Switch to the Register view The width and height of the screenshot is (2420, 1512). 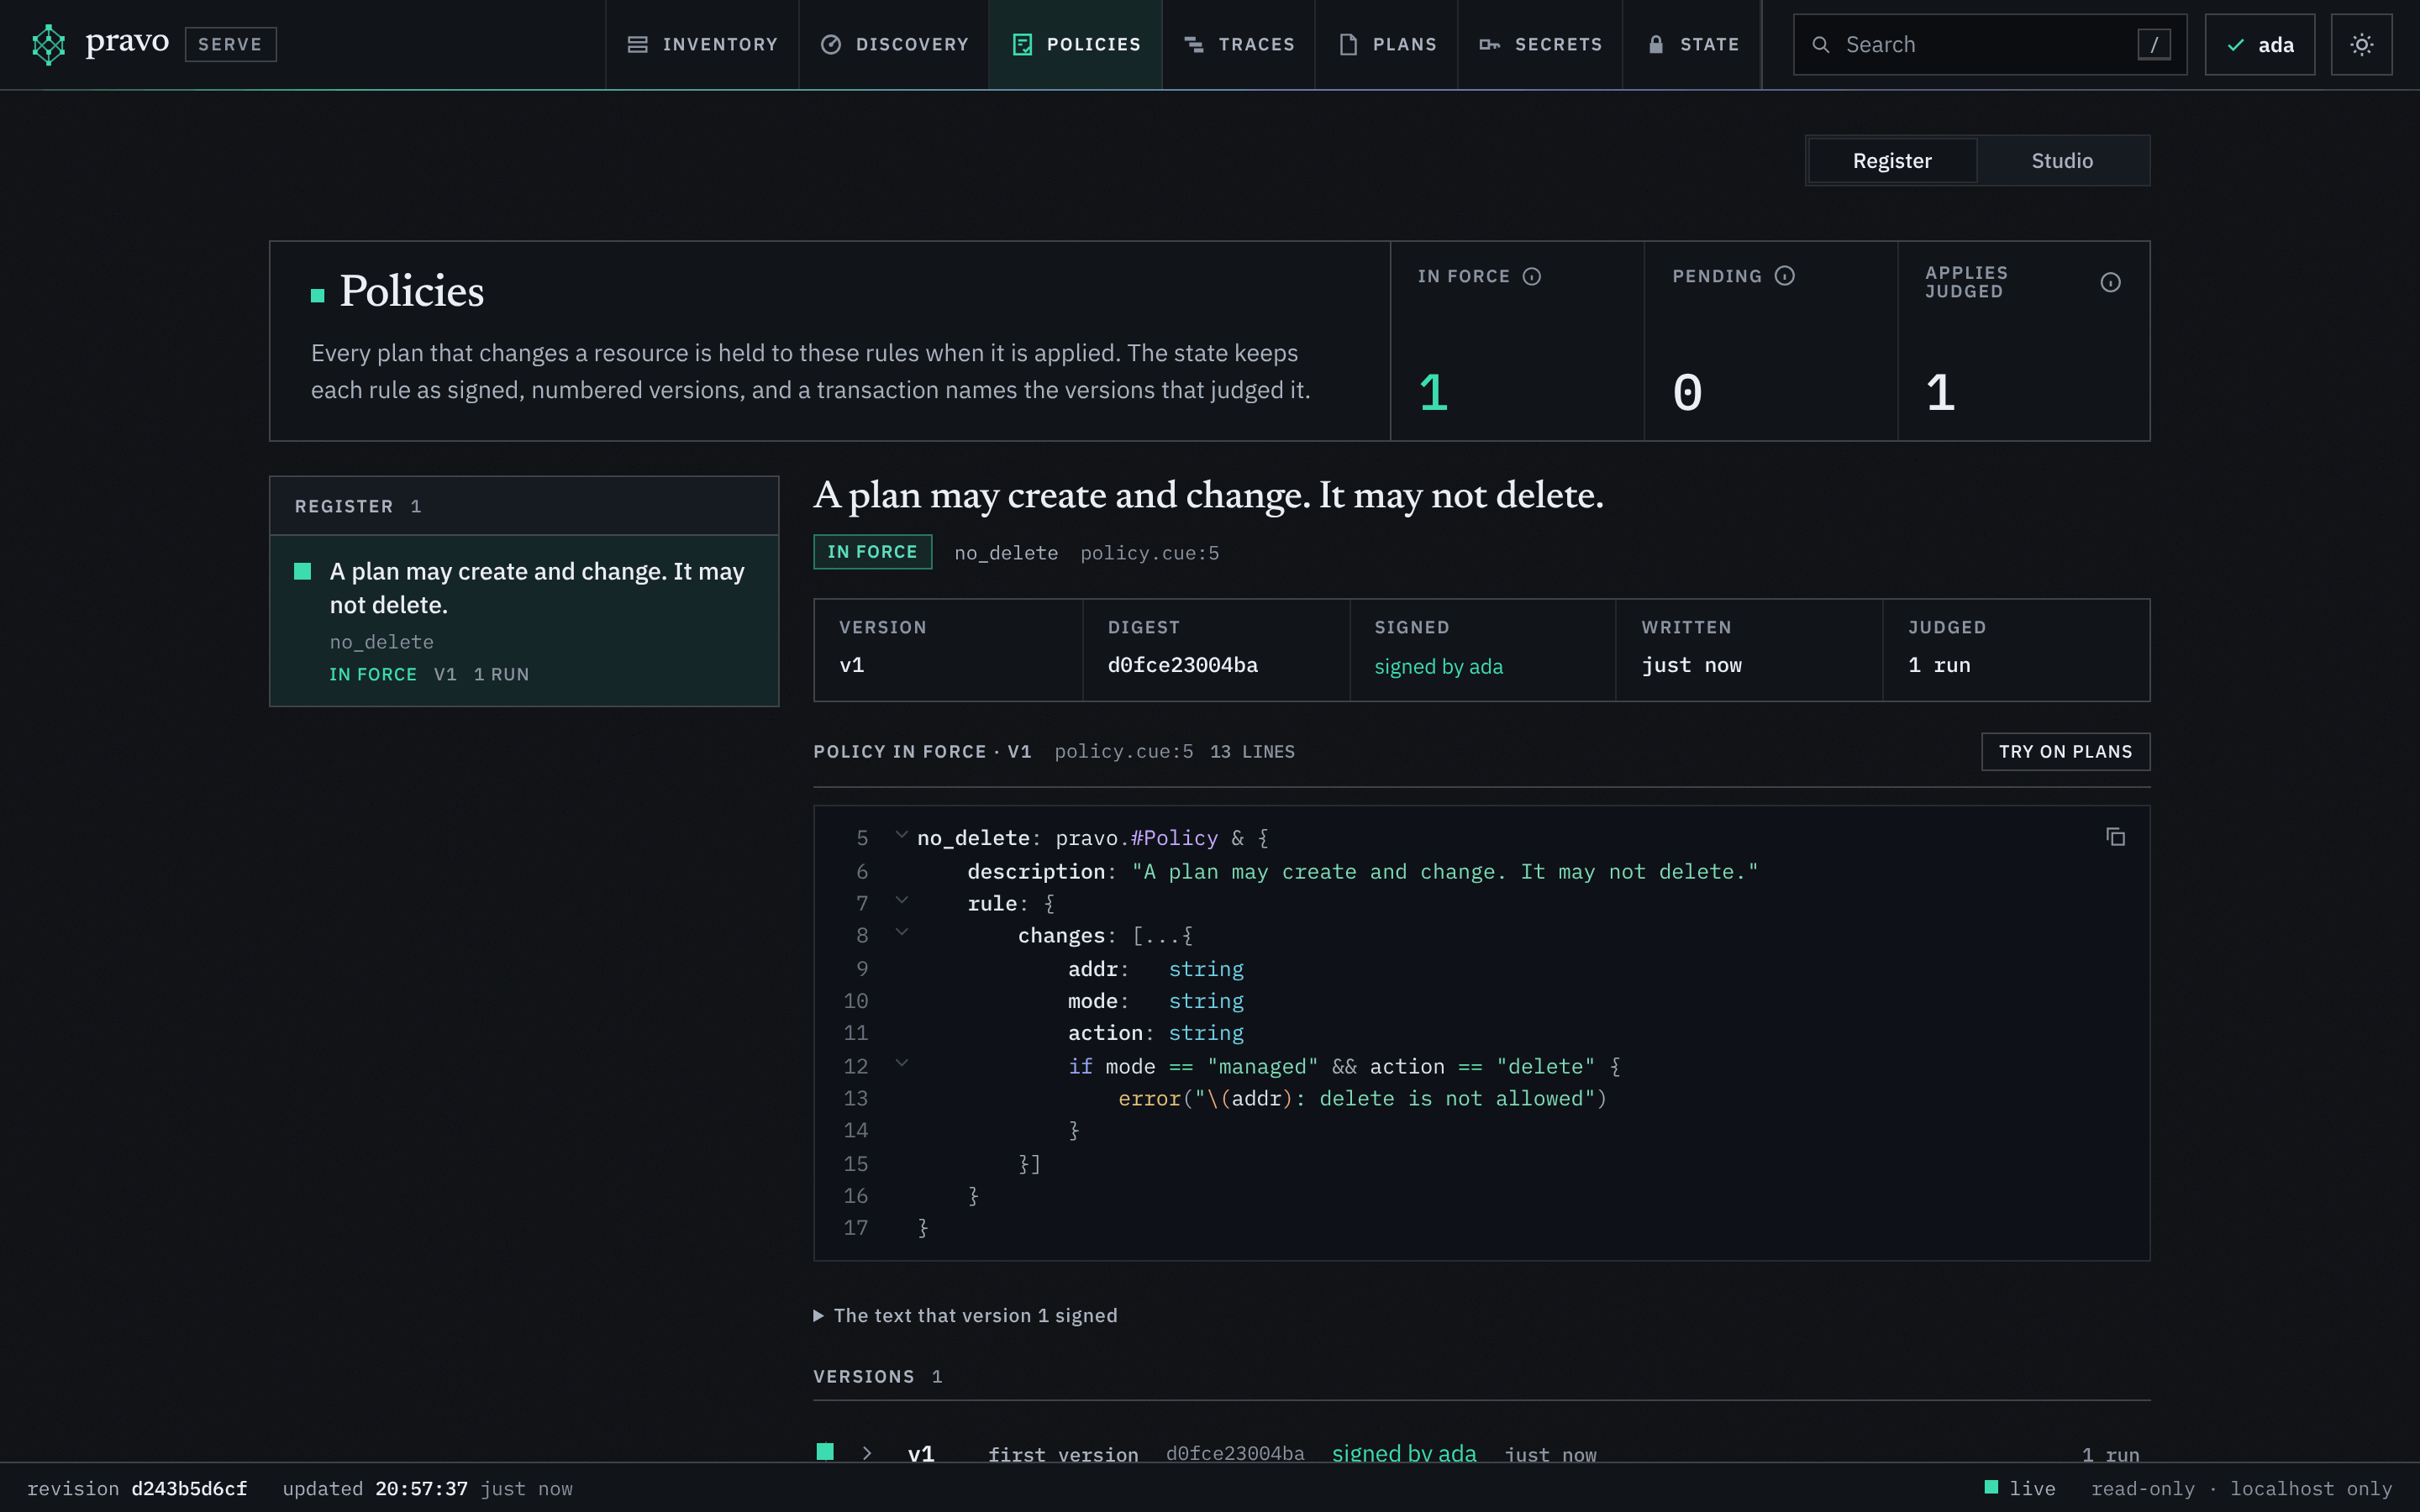point(1892,161)
